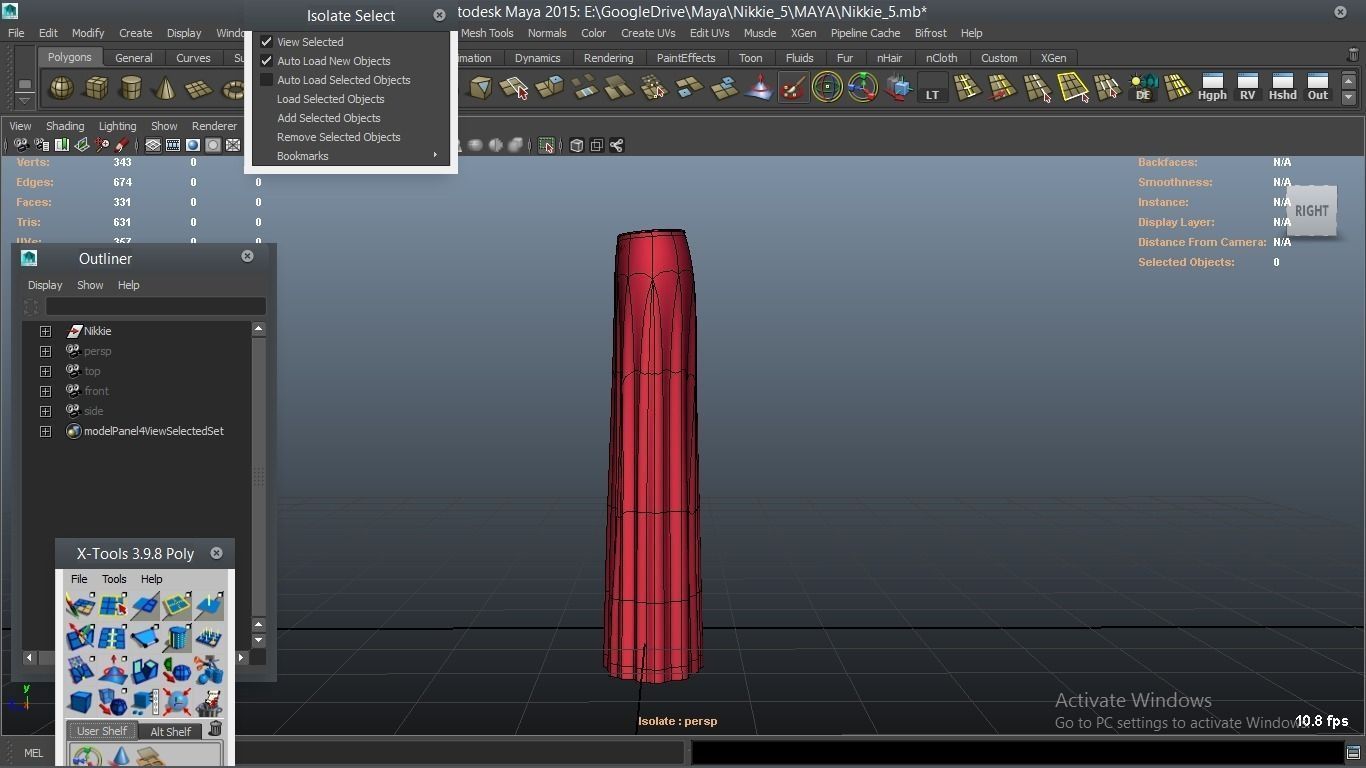The width and height of the screenshot is (1366, 768).
Task: Open the Outliner Display menu
Action: click(x=45, y=285)
